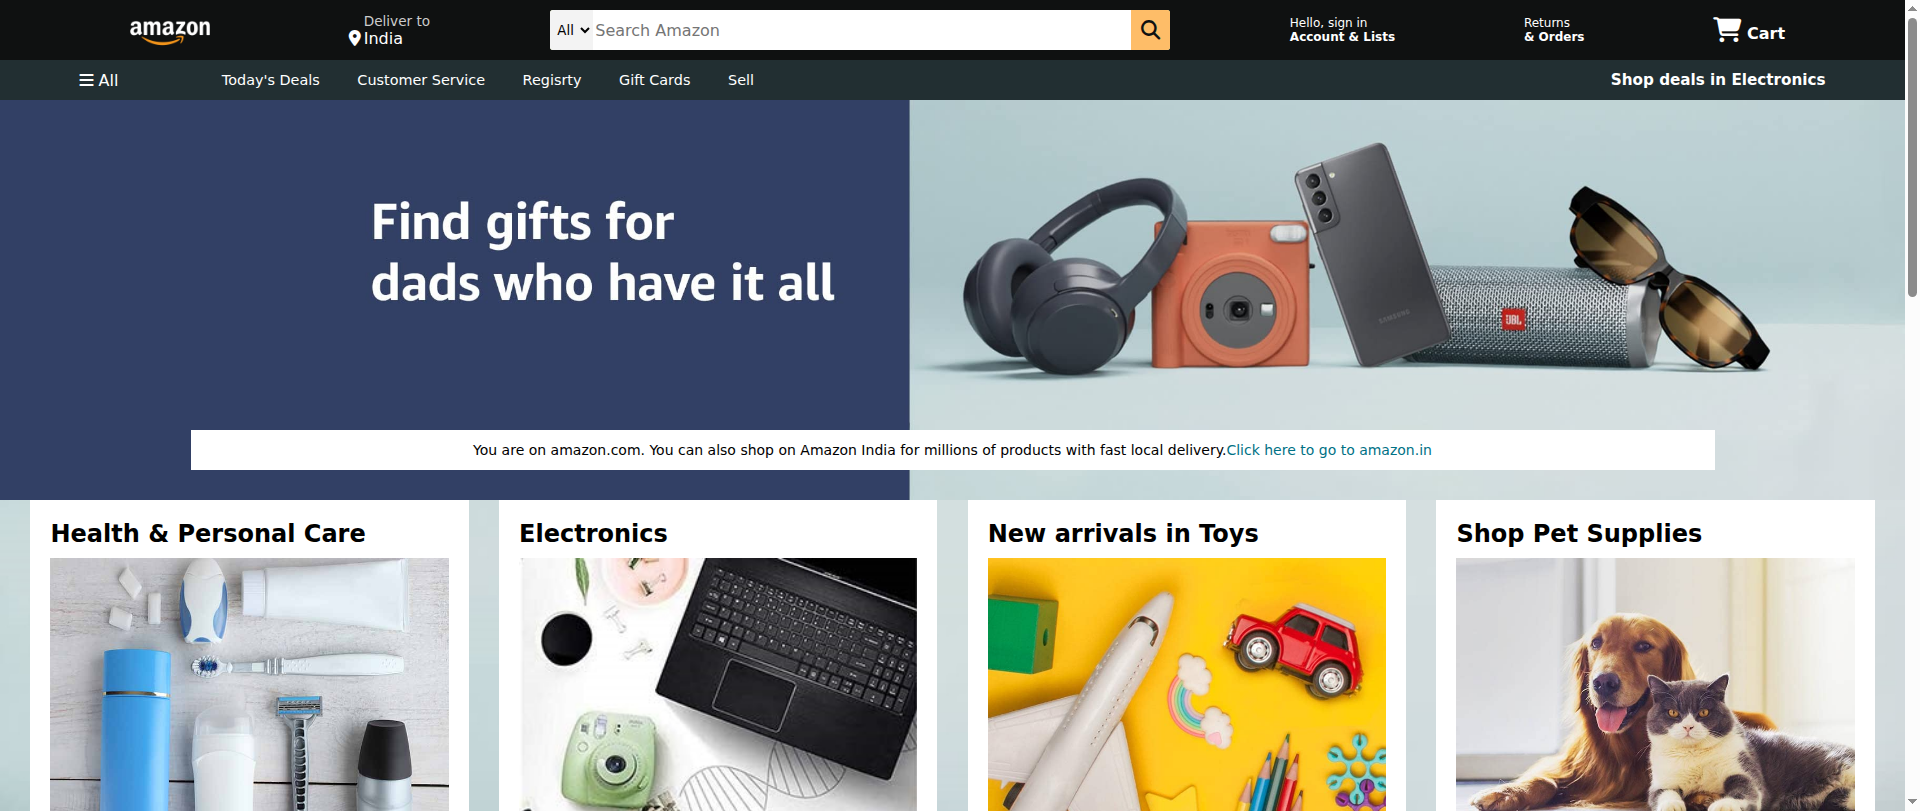Open the hamburger All menu

99,80
